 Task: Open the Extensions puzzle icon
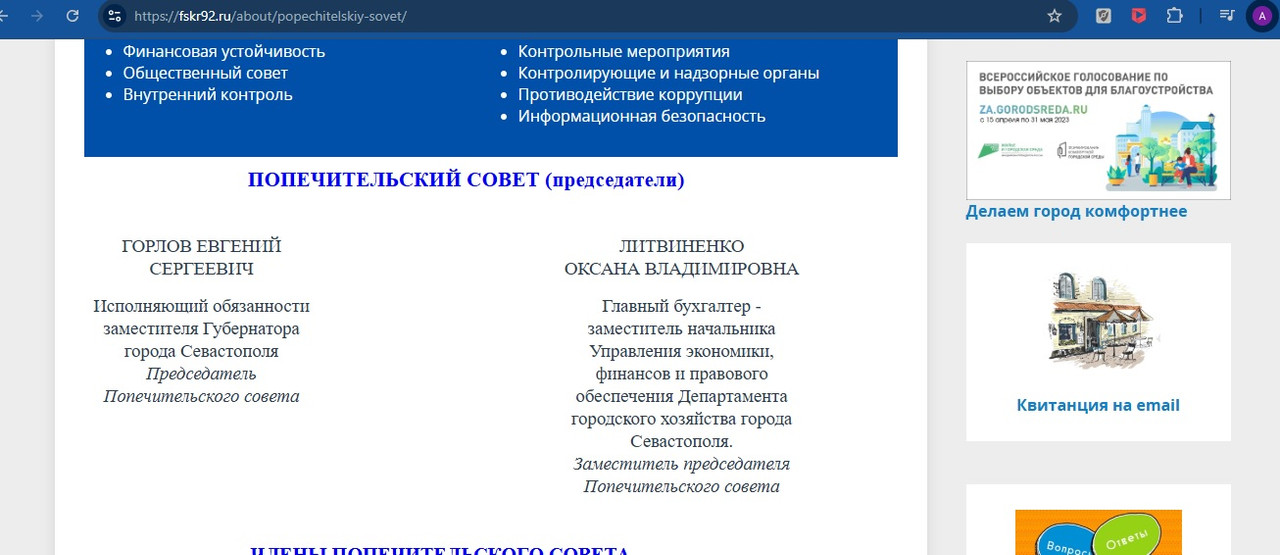coord(1174,16)
